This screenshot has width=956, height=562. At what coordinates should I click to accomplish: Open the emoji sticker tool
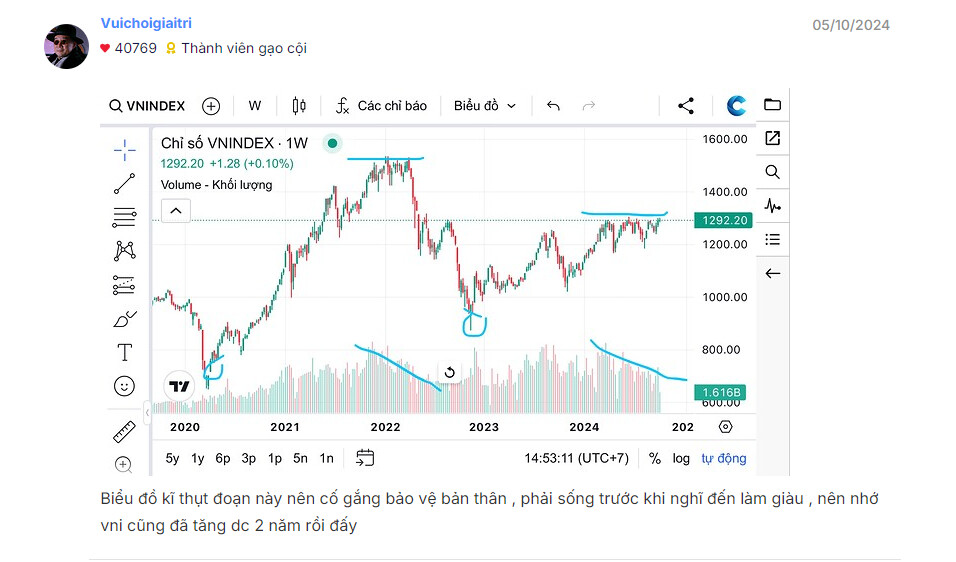coord(124,386)
